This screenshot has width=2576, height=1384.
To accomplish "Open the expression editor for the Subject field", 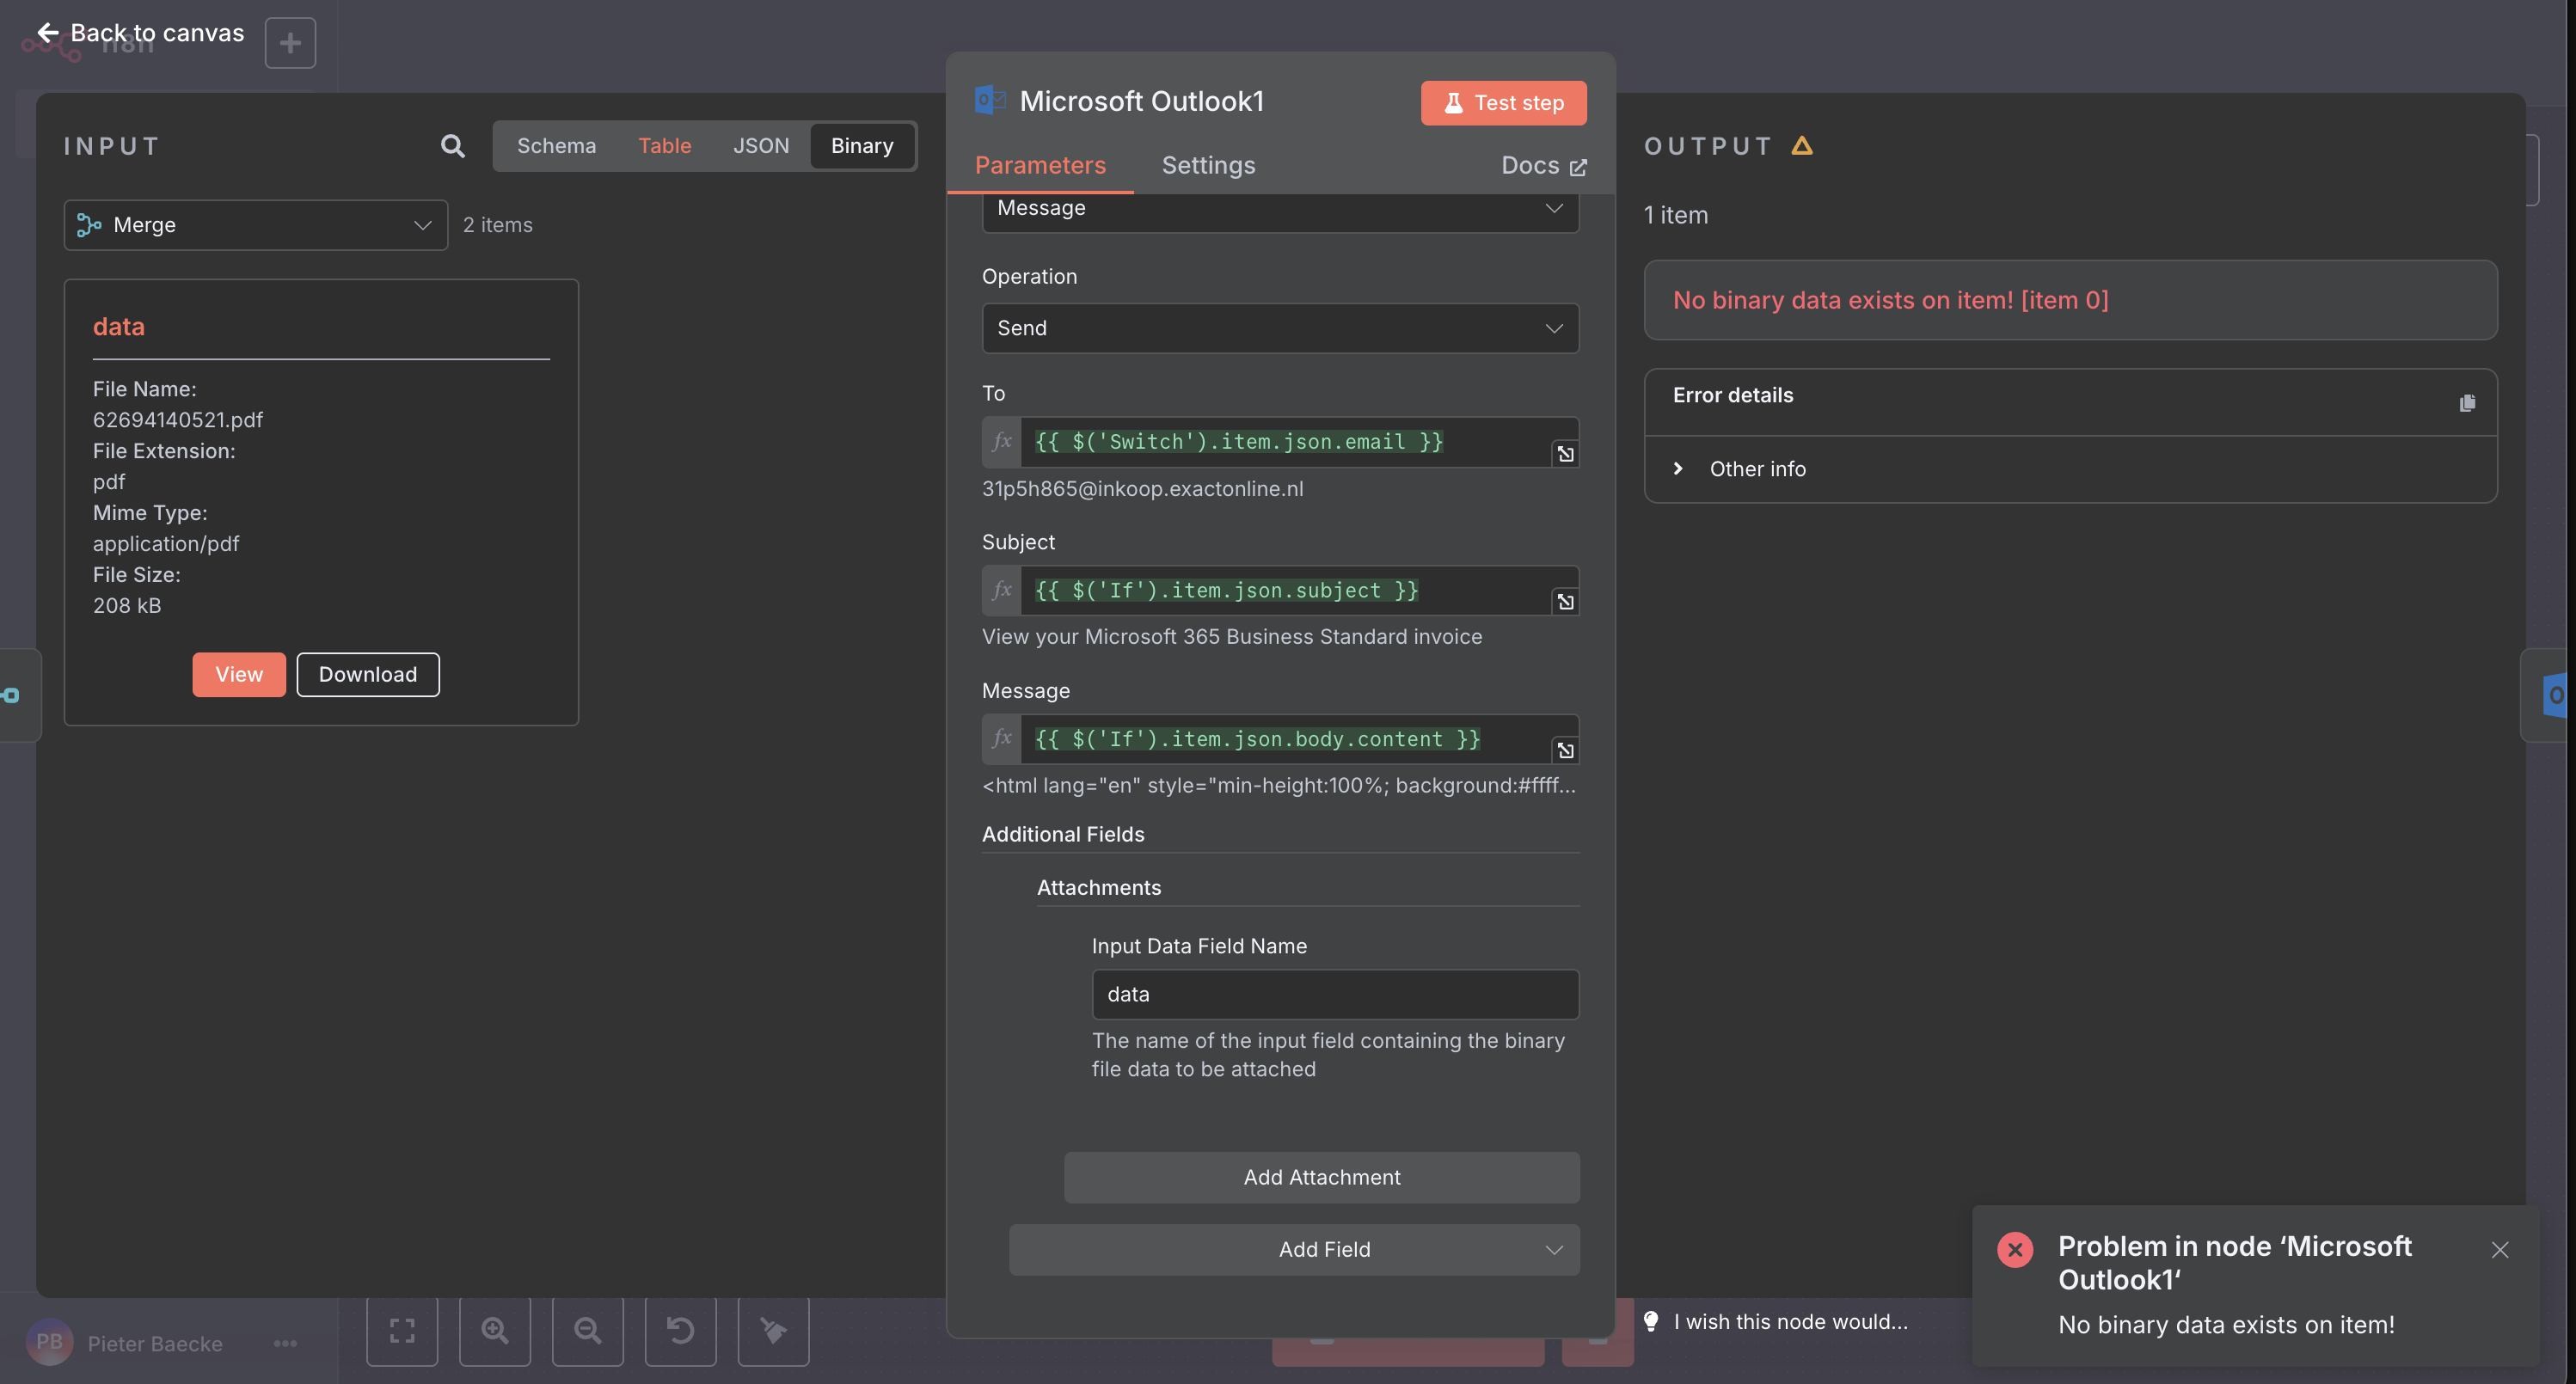I will click(1565, 602).
